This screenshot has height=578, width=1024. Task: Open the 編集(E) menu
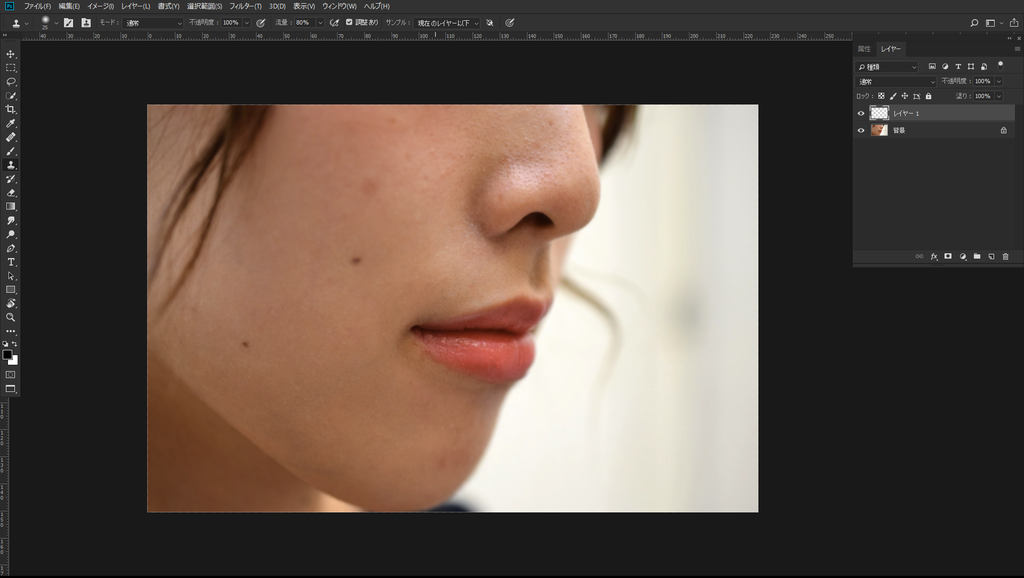69,6
